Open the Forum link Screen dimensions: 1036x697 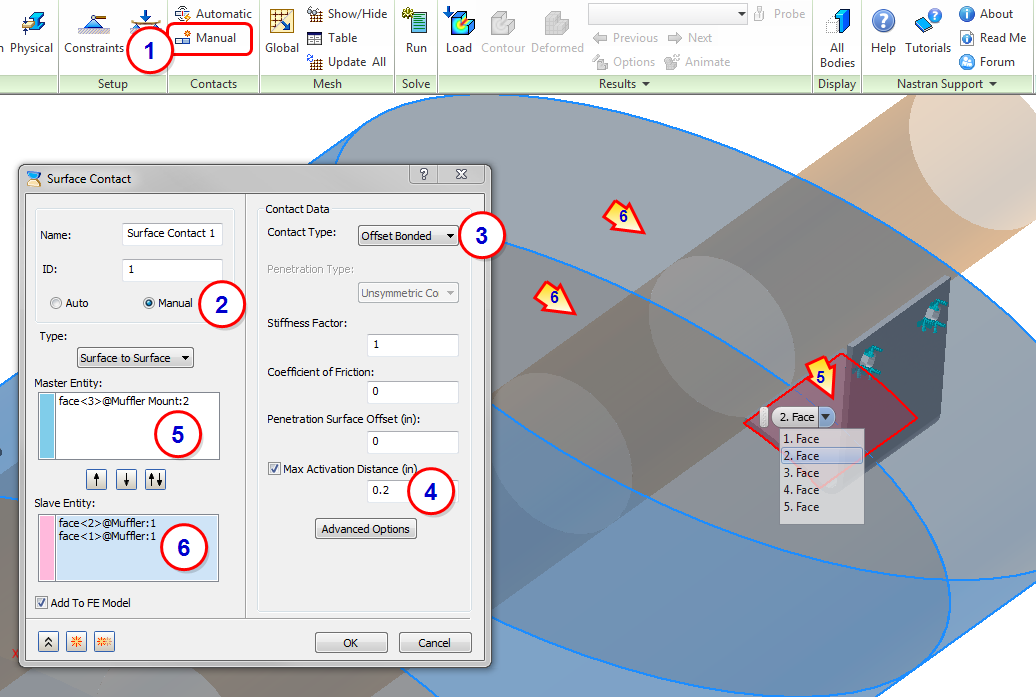[986, 61]
